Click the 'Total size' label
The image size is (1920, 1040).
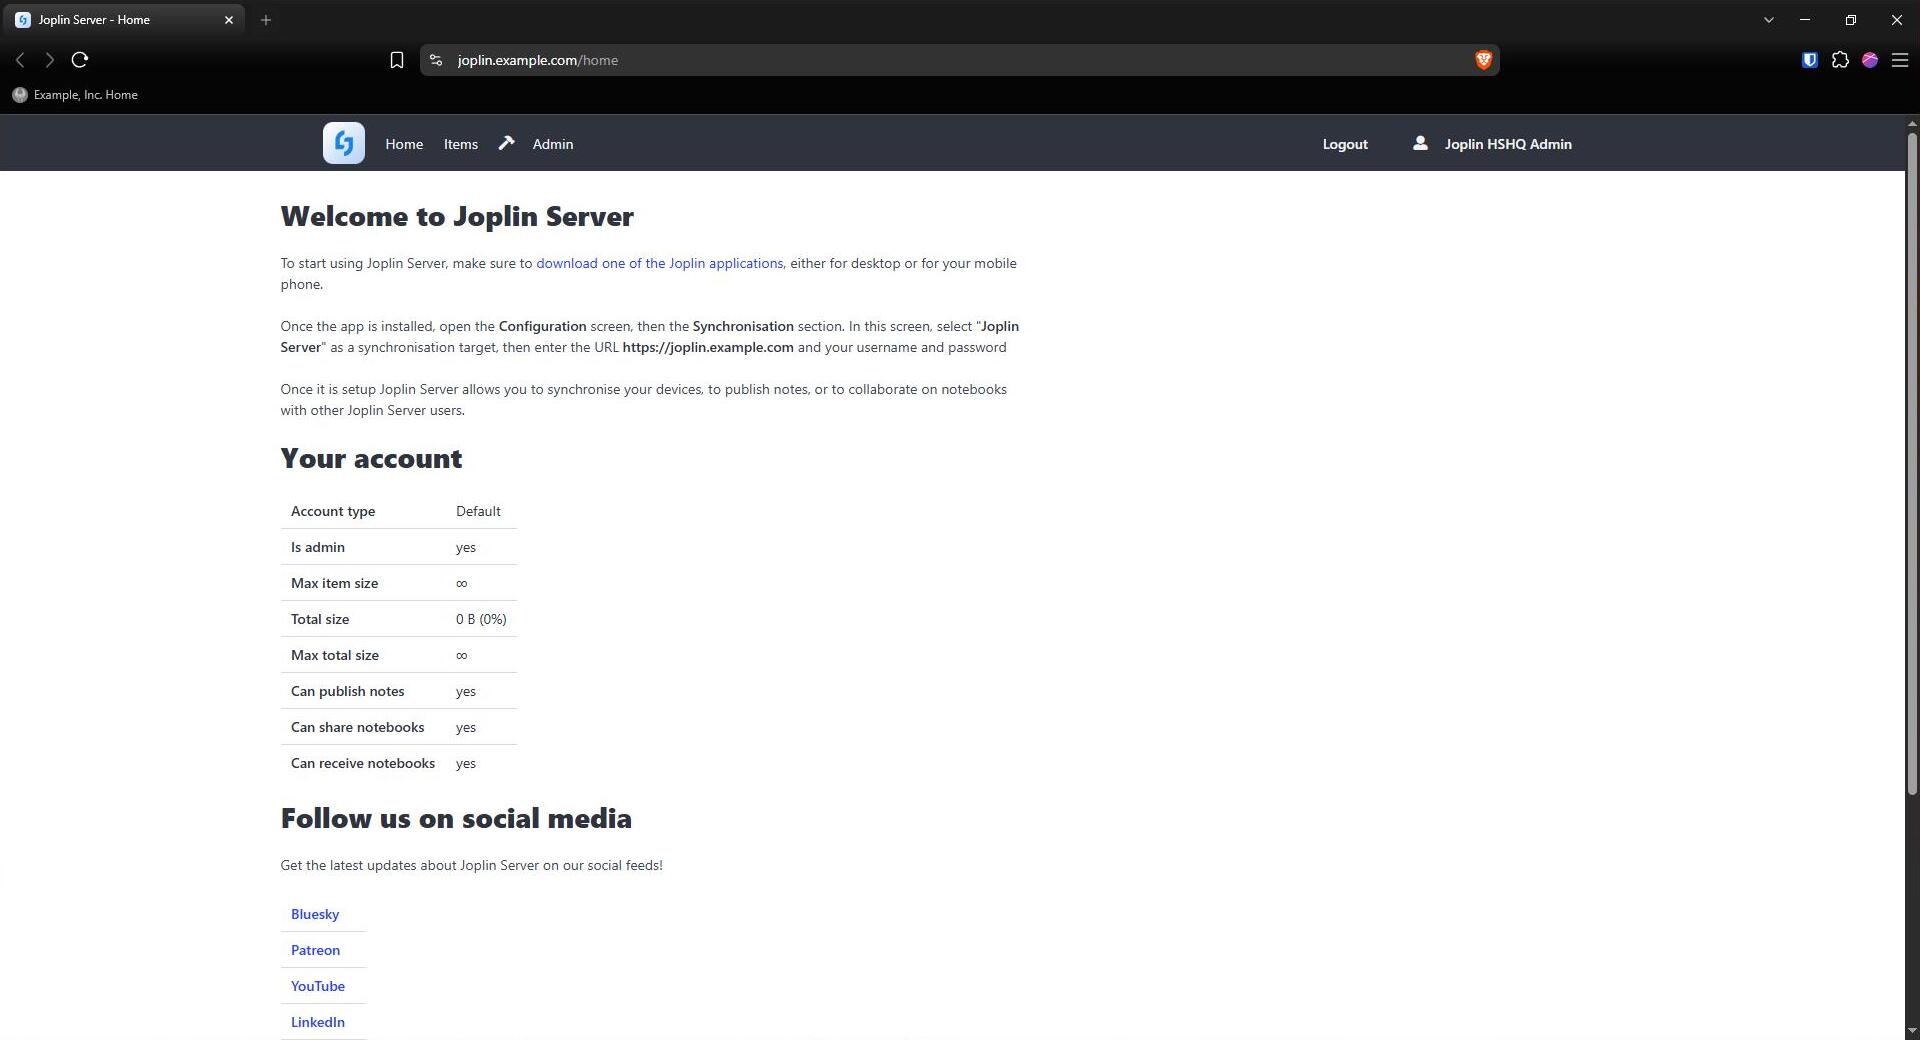[x=320, y=619]
